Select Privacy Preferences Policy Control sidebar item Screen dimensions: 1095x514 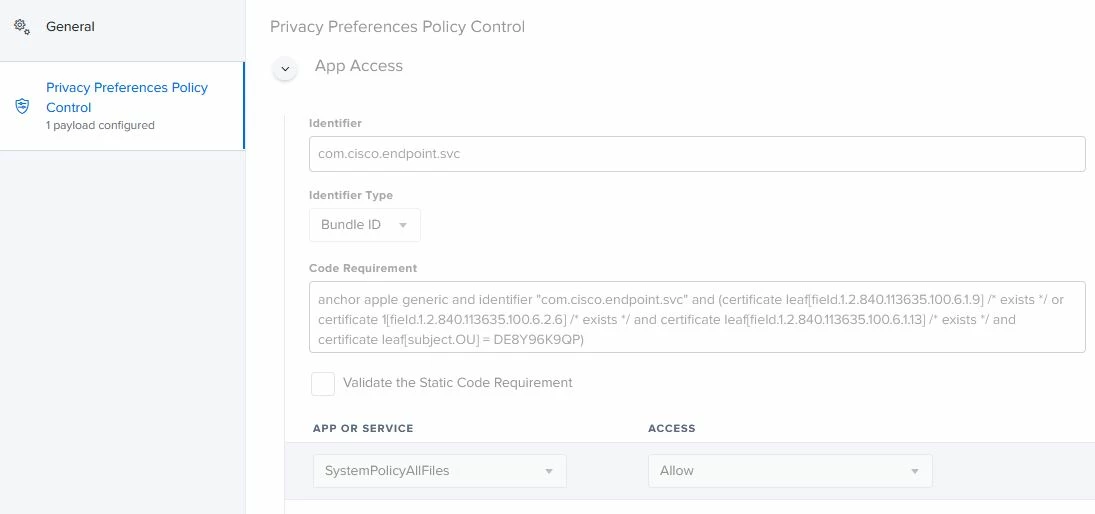click(122, 105)
